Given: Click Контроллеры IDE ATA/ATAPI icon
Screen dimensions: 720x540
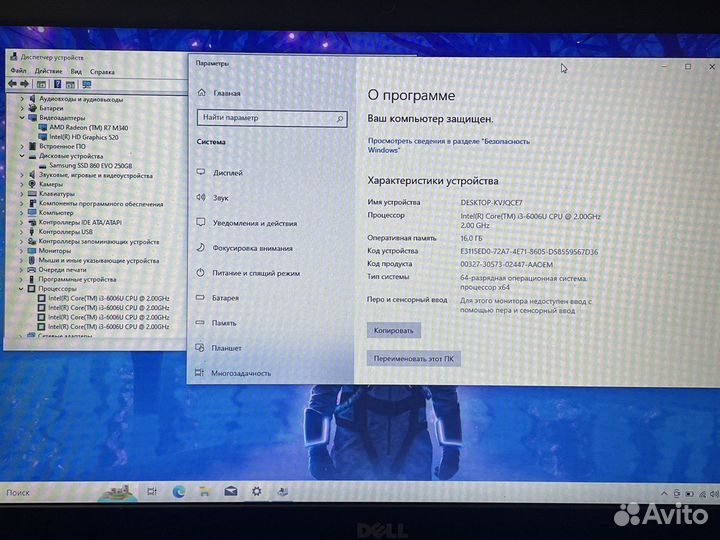Looking at the screenshot, I should pyautogui.click(x=32, y=222).
